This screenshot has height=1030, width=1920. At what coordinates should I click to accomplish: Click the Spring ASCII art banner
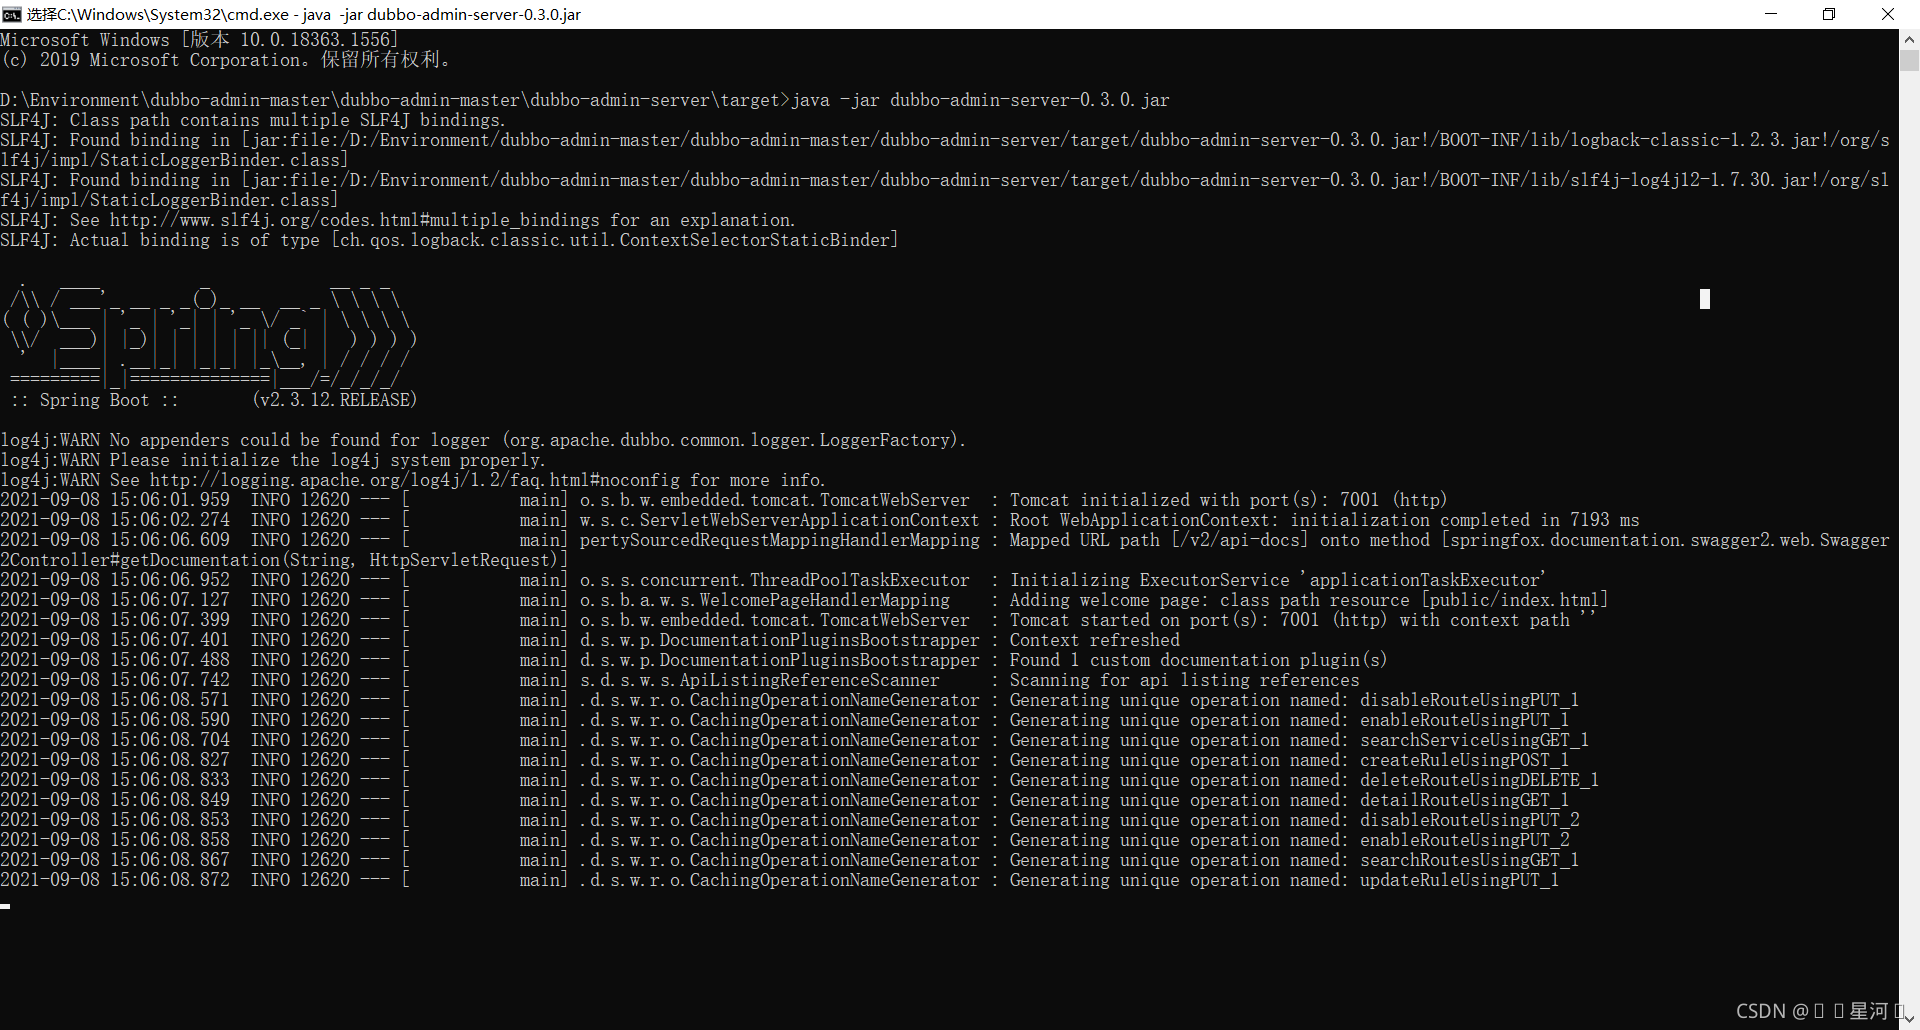pyautogui.click(x=209, y=335)
